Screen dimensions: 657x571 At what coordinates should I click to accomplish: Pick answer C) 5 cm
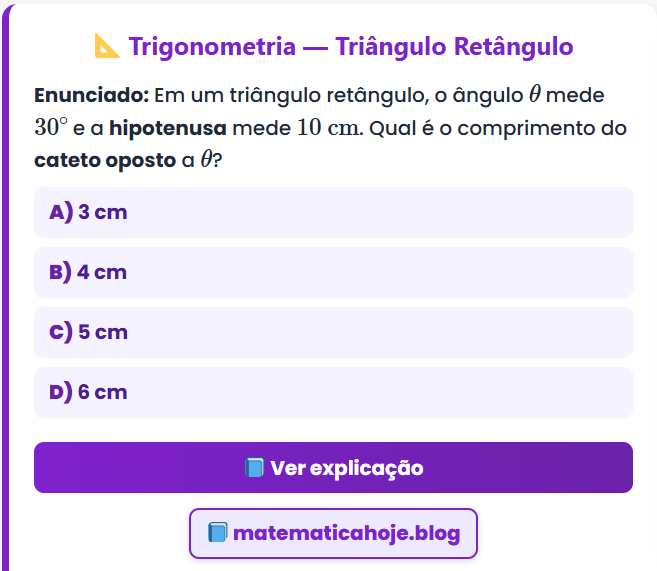pyautogui.click(x=333, y=332)
